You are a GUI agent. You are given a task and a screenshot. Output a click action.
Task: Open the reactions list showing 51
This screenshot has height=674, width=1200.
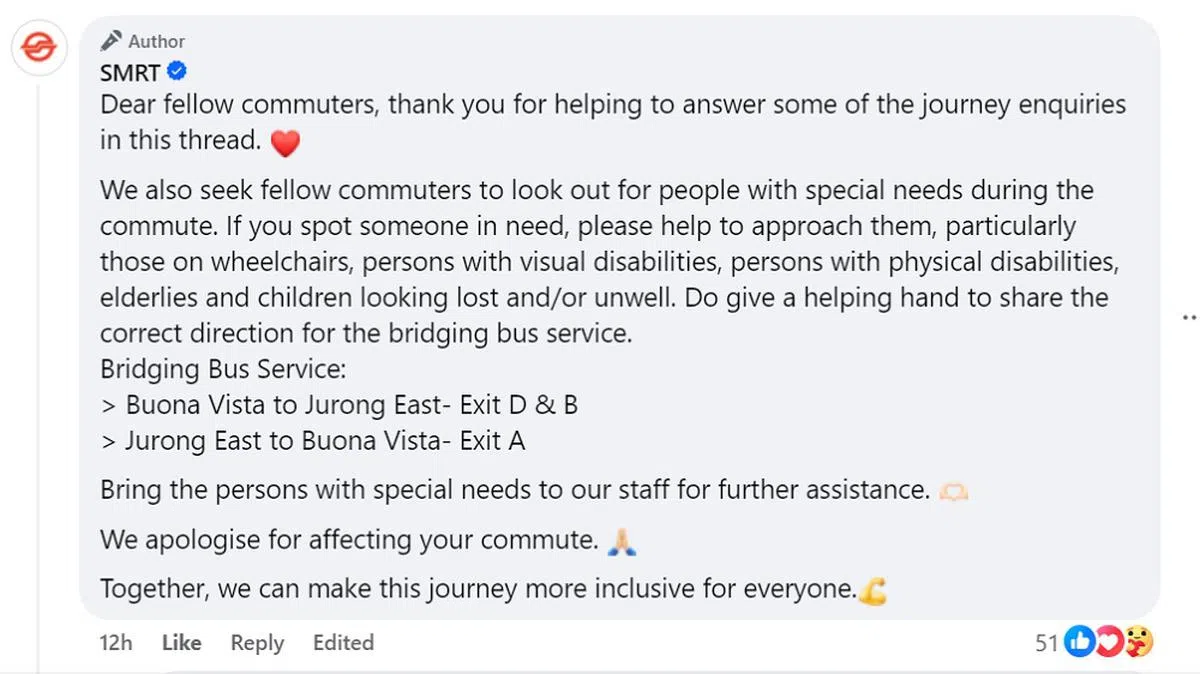coord(1046,643)
